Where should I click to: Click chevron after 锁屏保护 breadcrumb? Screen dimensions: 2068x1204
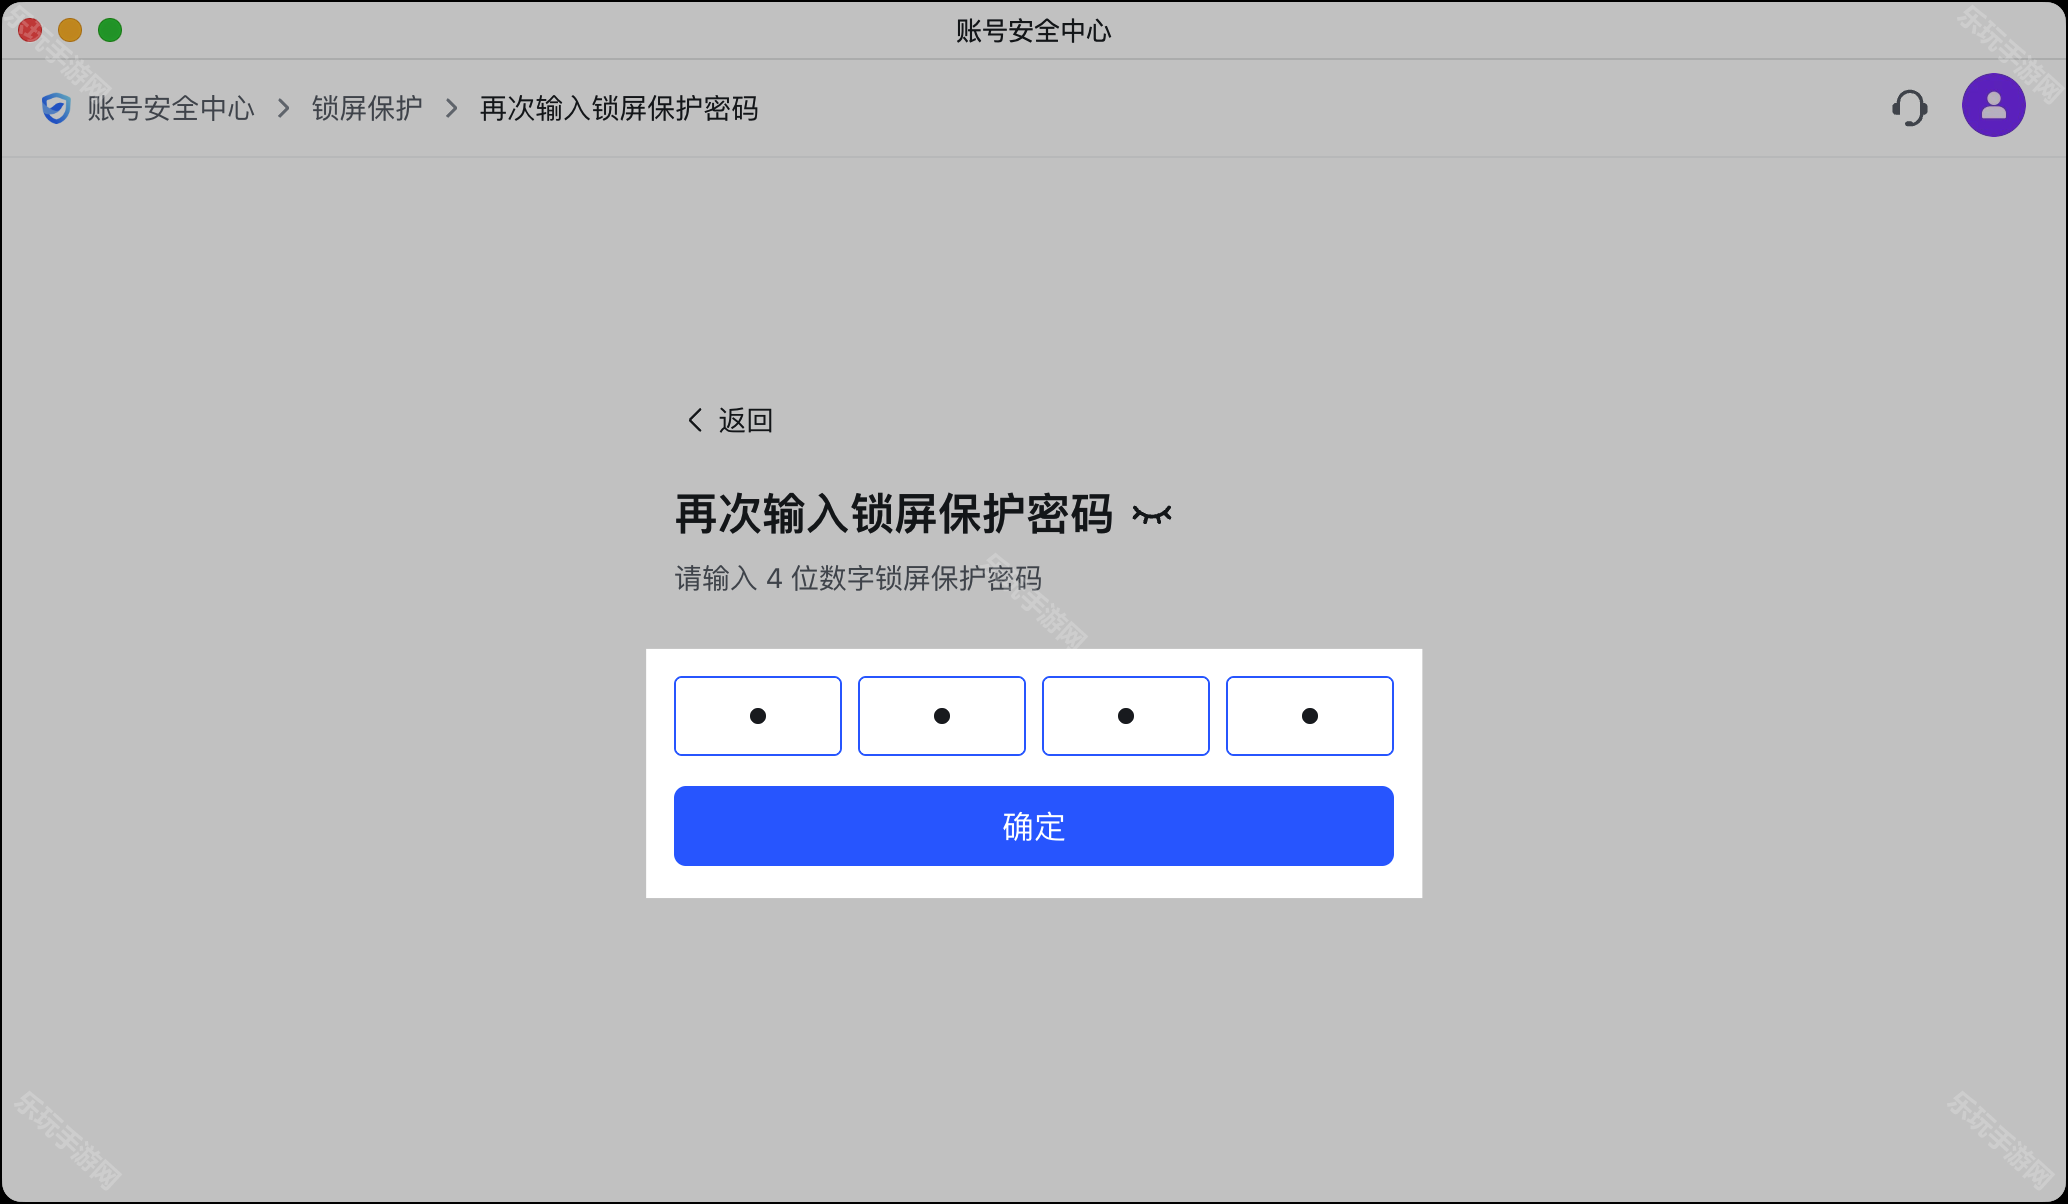tap(452, 108)
